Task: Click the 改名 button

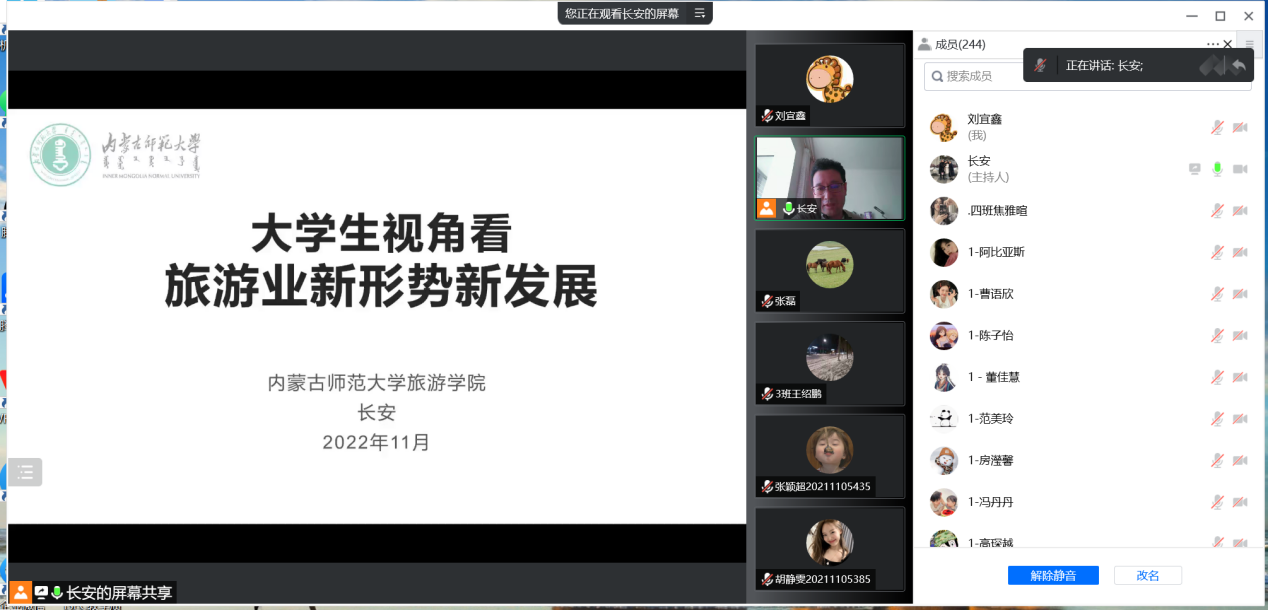Action: click(x=1147, y=575)
